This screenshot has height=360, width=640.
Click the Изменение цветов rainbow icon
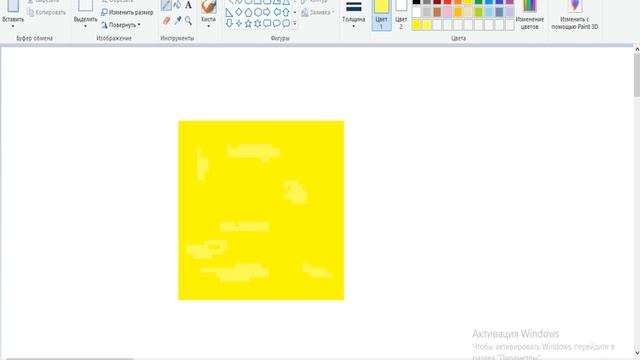point(529,6)
